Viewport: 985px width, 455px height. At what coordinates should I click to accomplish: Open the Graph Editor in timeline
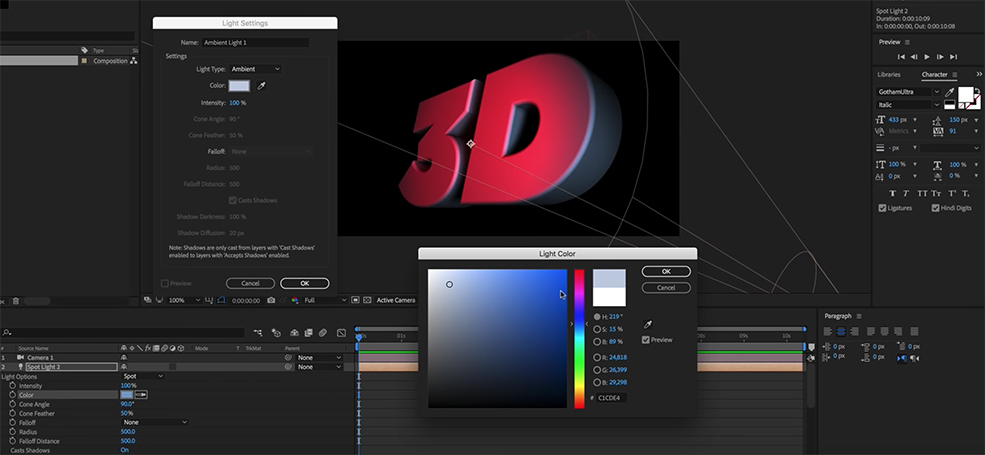(x=341, y=333)
